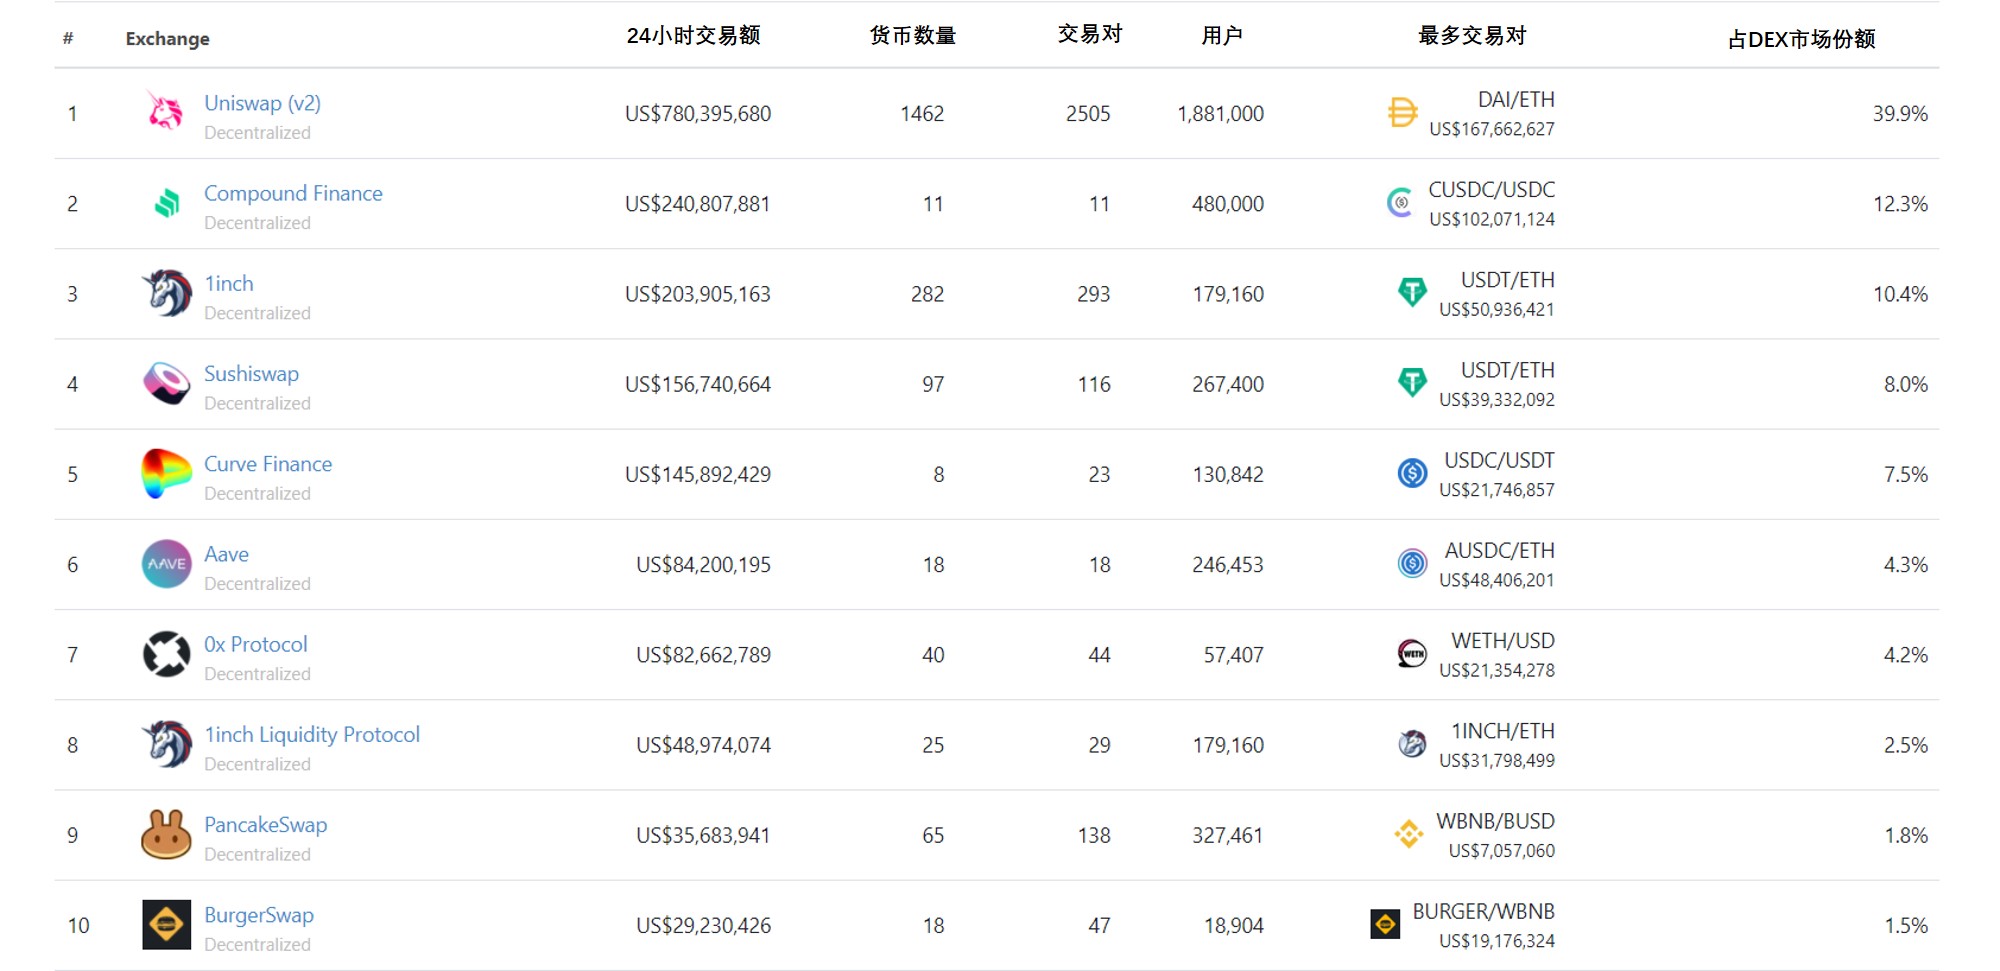Click the WBNB diamond icon in PancakeSwap row

point(1409,834)
